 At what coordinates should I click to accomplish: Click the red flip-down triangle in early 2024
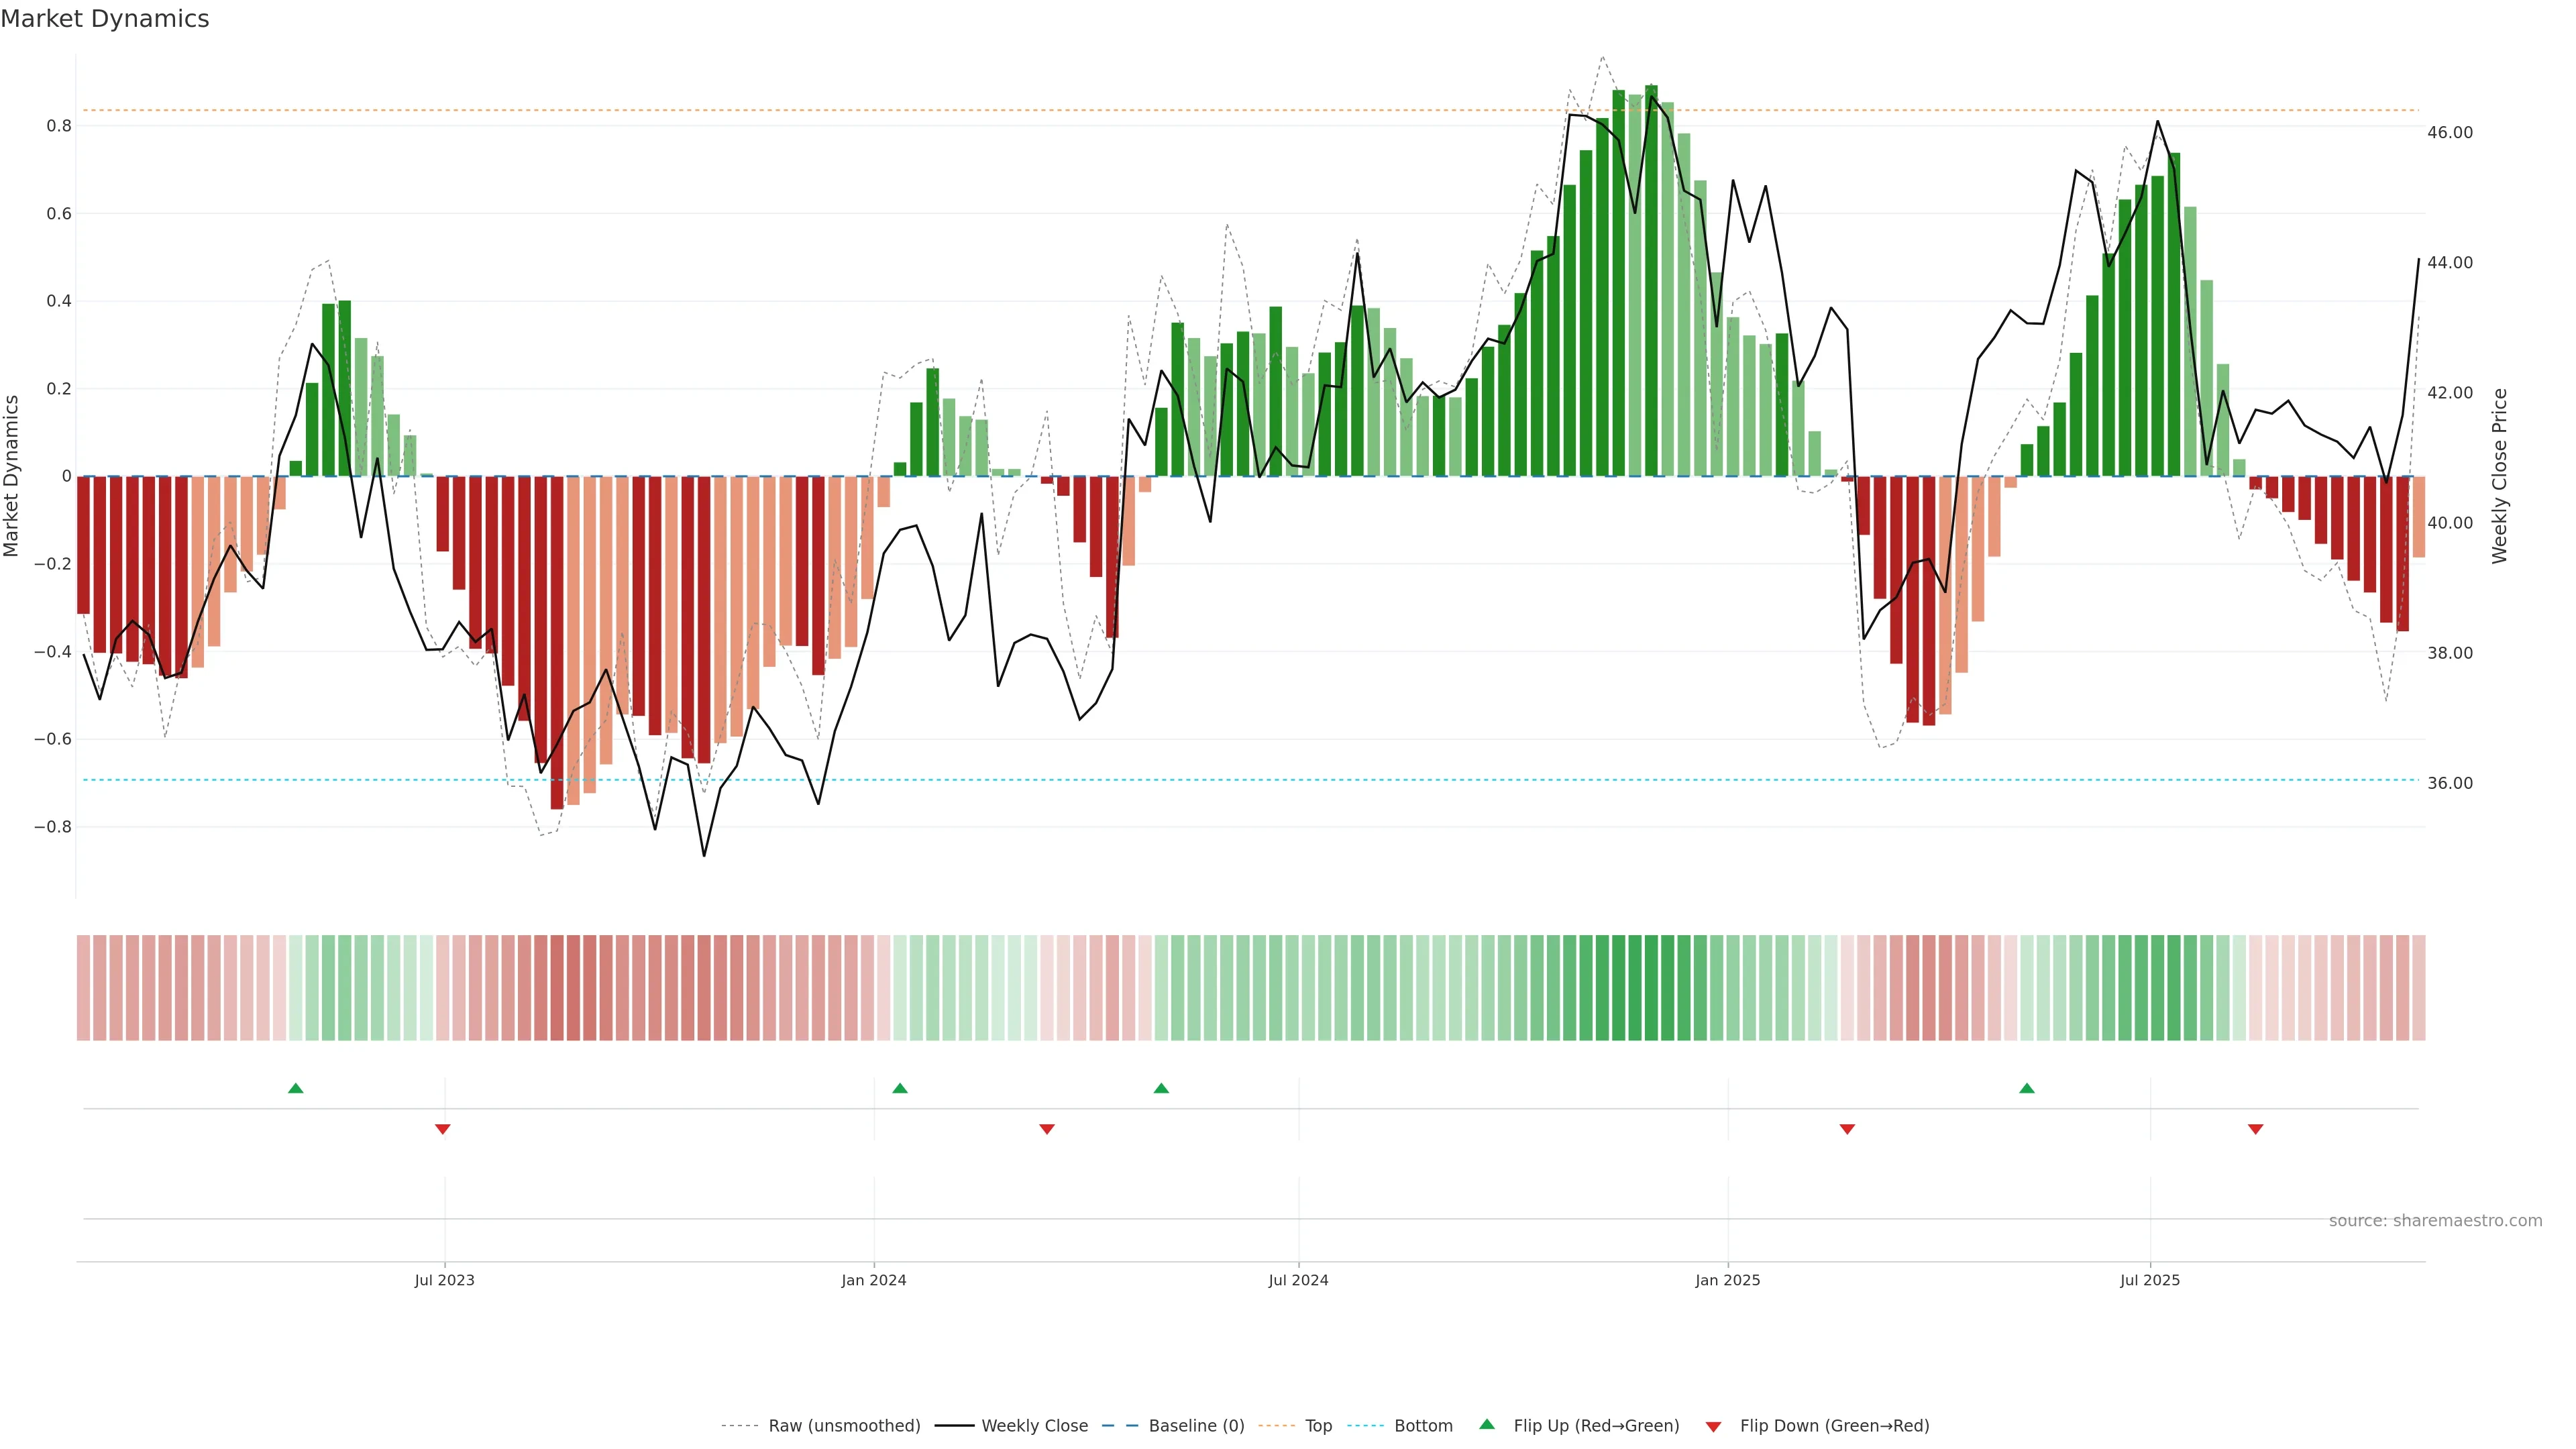tap(1047, 1129)
